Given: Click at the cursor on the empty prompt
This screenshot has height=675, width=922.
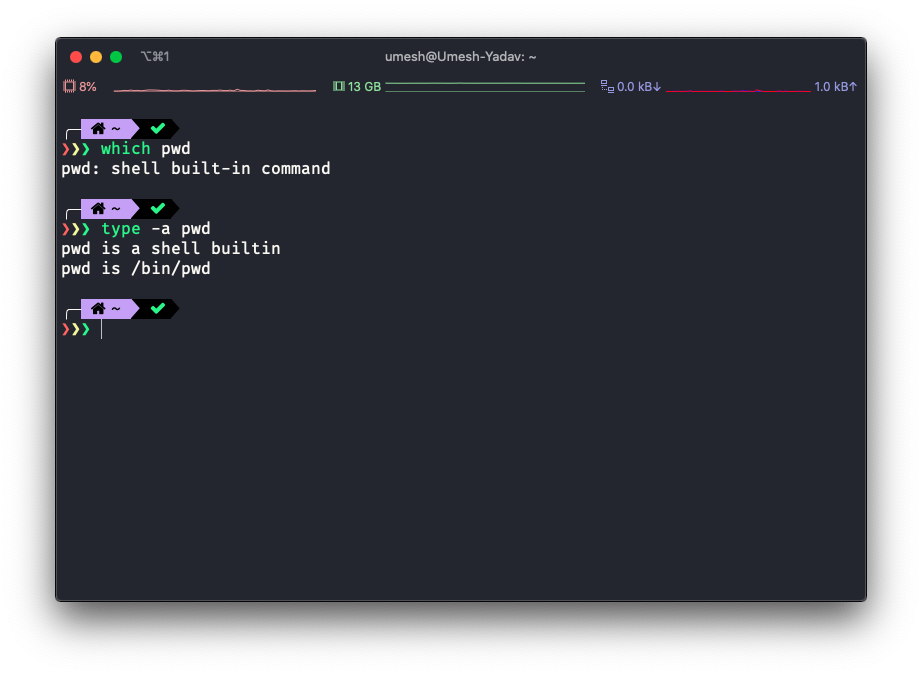Looking at the screenshot, I should pos(101,329).
